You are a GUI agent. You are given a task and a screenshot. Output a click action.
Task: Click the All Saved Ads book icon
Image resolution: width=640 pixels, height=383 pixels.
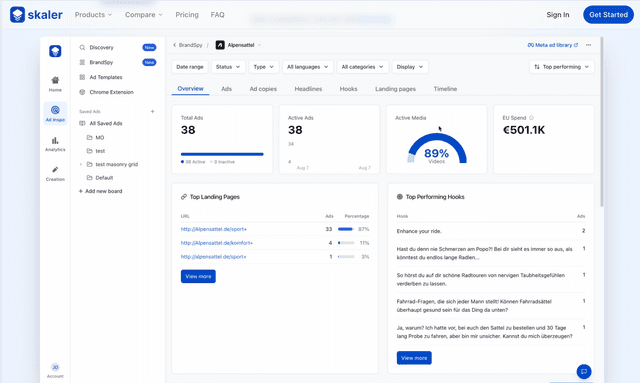point(82,123)
